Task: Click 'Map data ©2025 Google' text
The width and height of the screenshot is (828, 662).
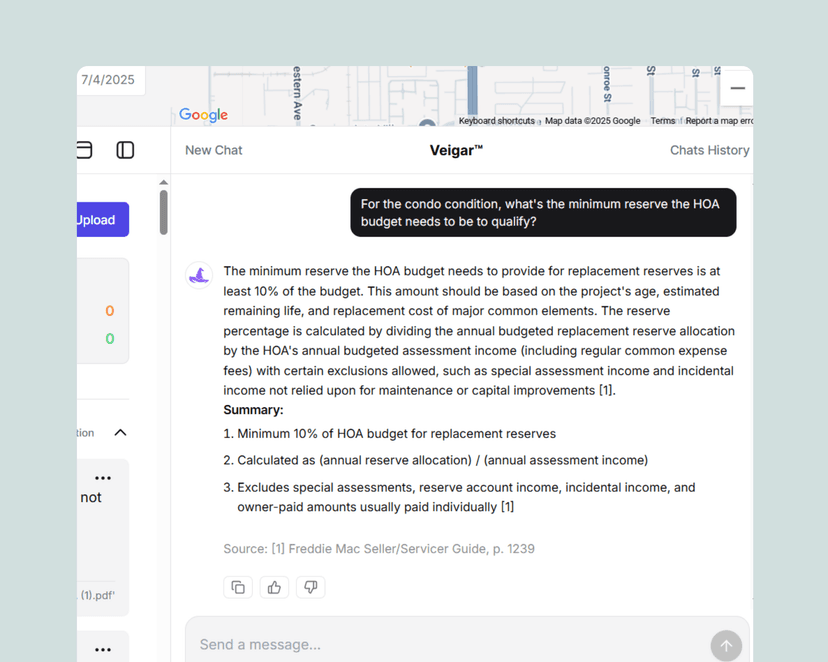Action: click(592, 121)
